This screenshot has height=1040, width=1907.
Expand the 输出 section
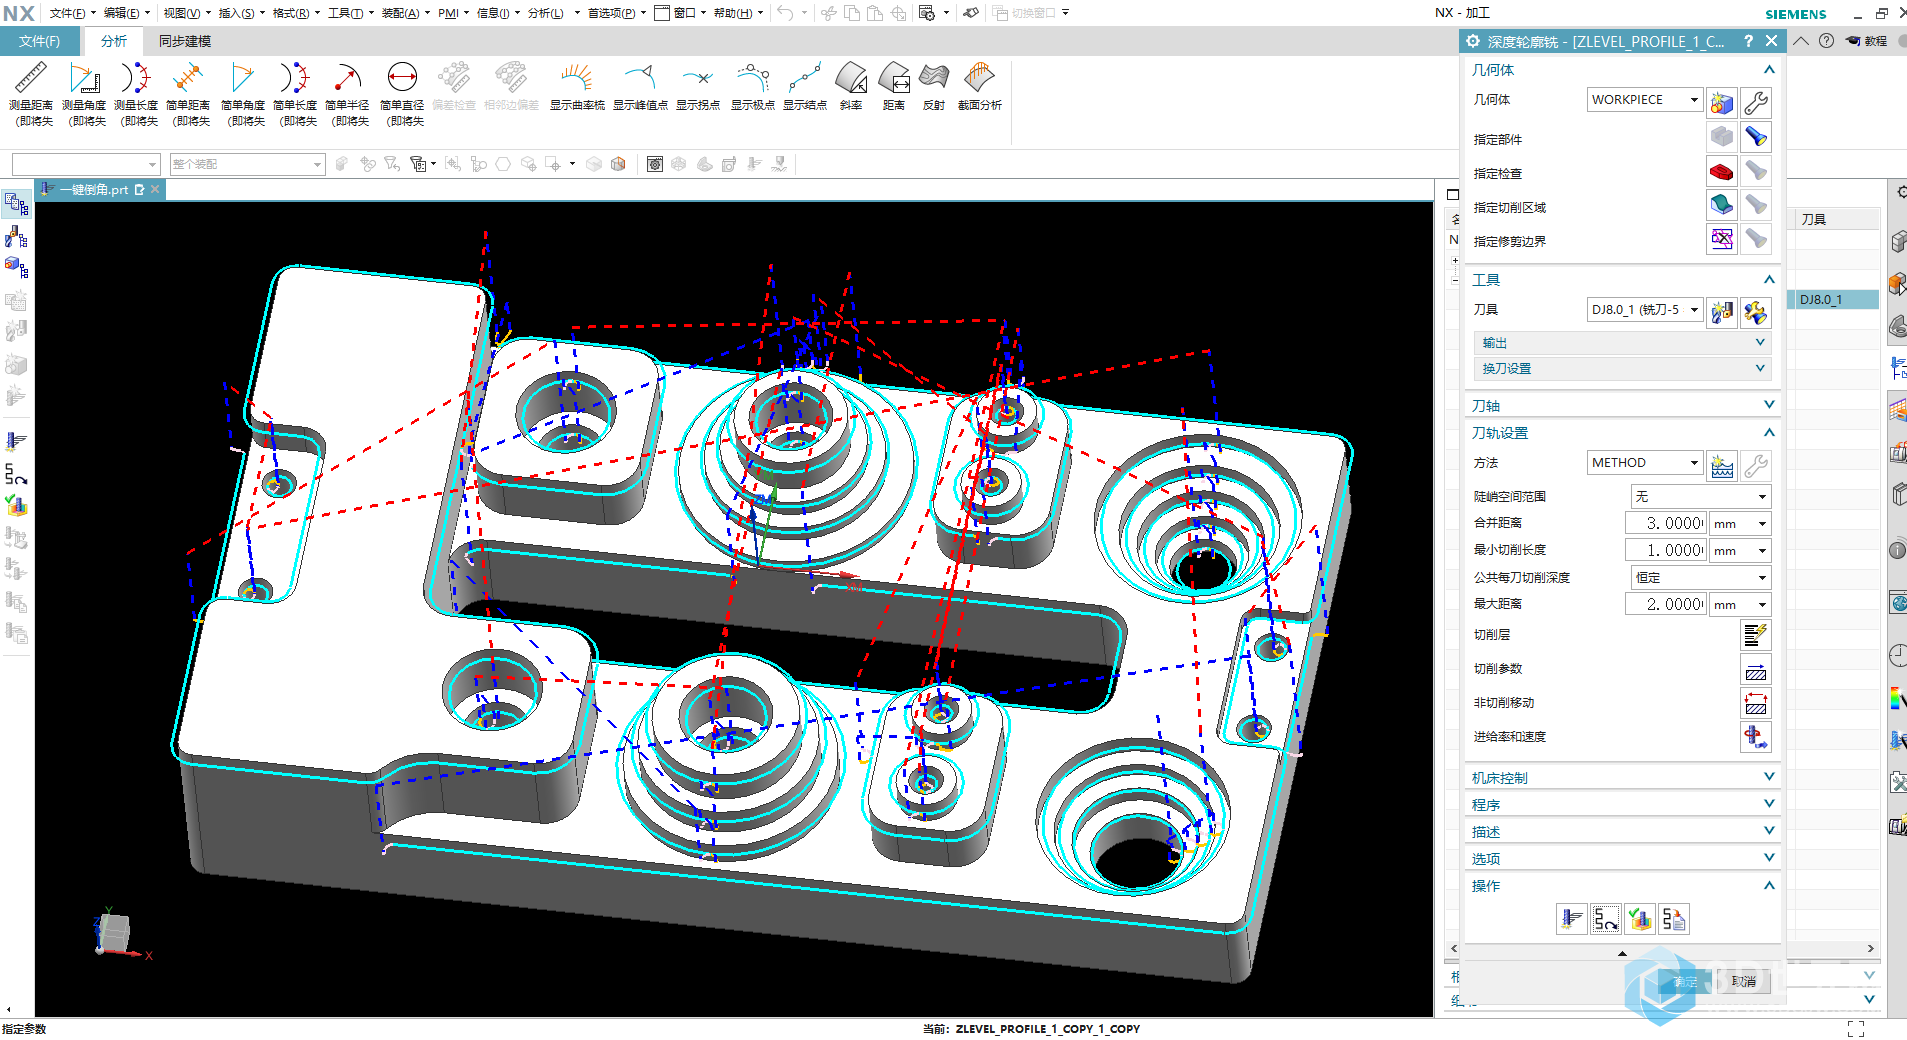(1621, 342)
